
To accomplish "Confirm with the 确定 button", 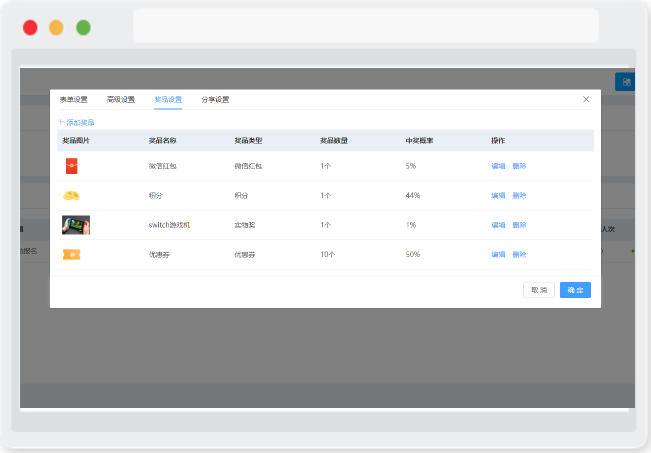I will (x=575, y=290).
